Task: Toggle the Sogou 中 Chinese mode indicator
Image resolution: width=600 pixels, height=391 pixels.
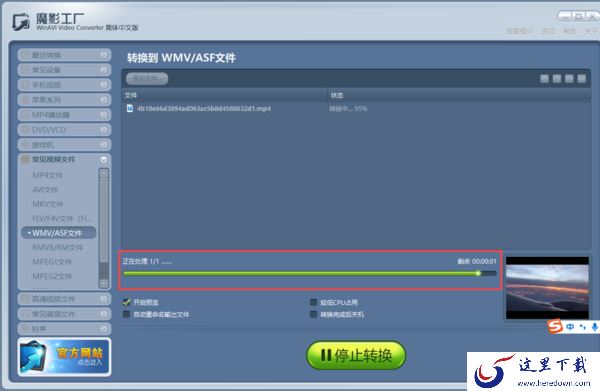Action: (x=570, y=327)
